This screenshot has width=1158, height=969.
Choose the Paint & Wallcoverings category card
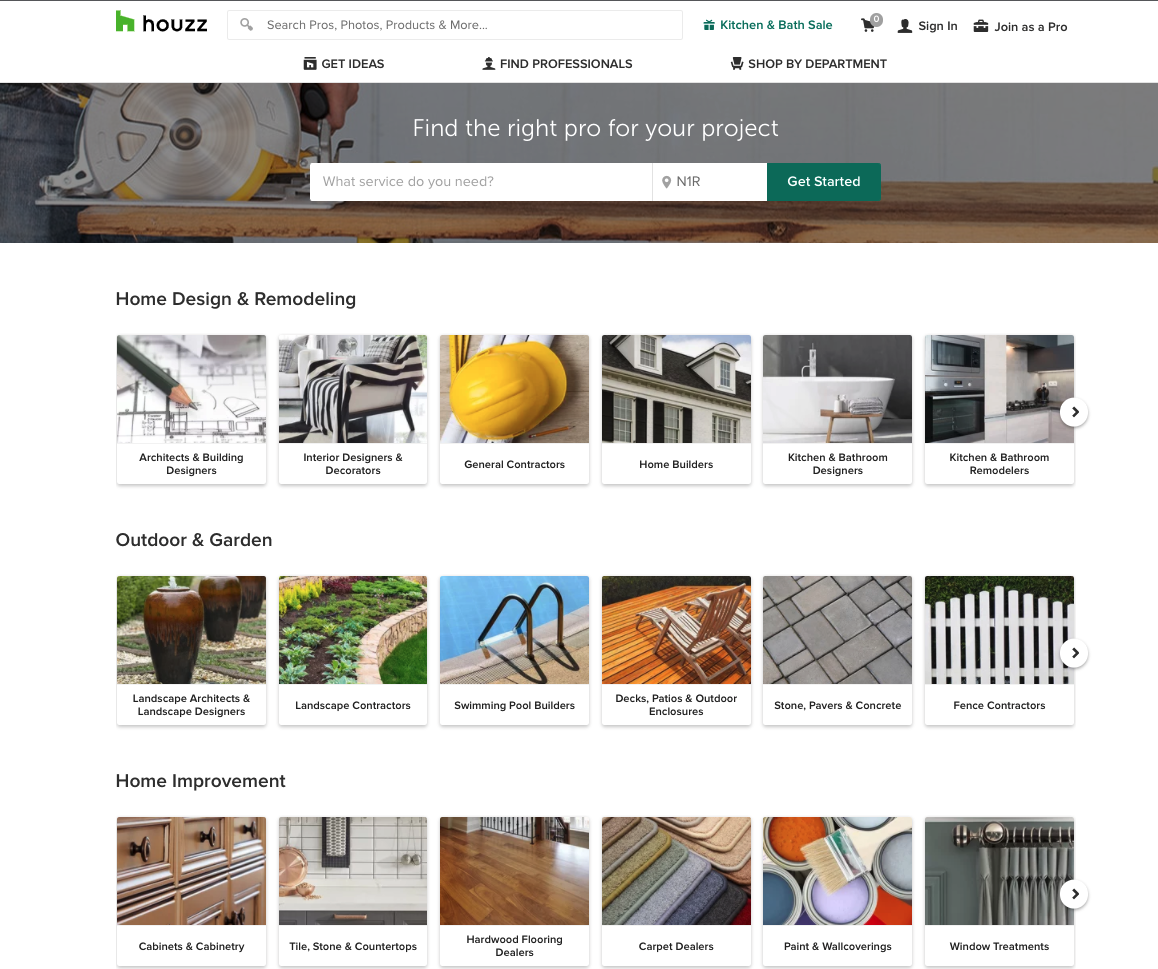tap(837, 891)
